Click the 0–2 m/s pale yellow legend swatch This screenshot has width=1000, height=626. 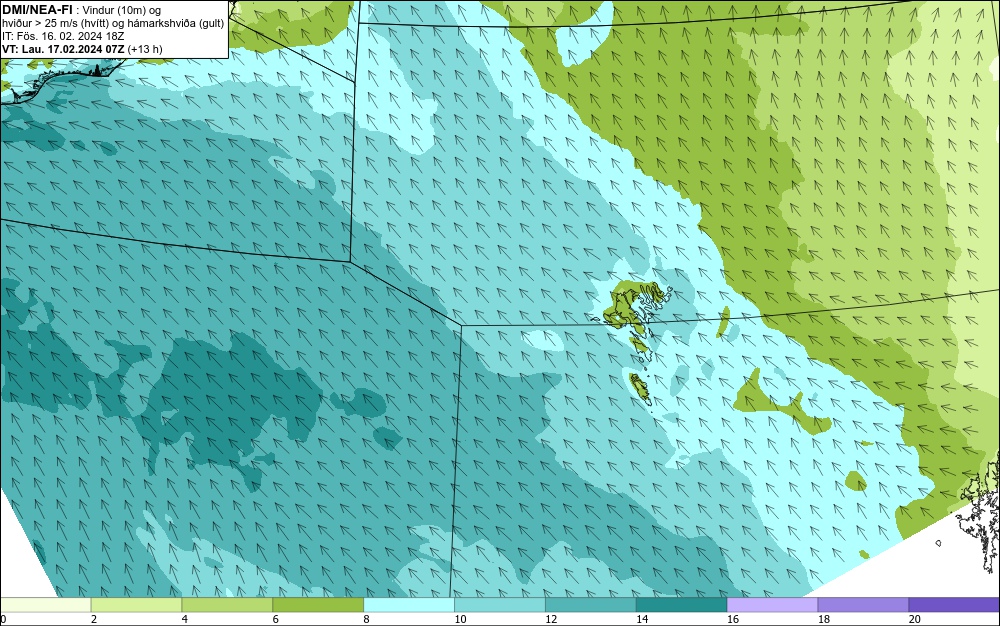pyautogui.click(x=46, y=604)
